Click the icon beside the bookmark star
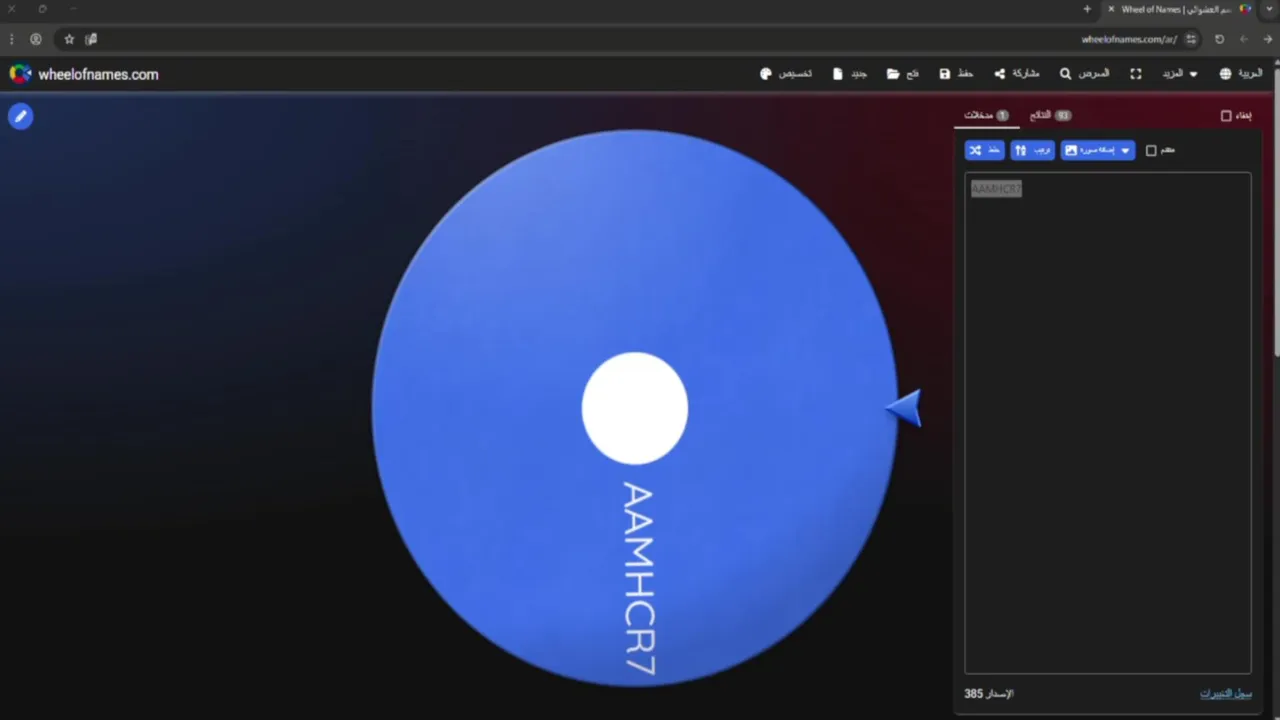Screen dimensions: 1280x720 92,39
